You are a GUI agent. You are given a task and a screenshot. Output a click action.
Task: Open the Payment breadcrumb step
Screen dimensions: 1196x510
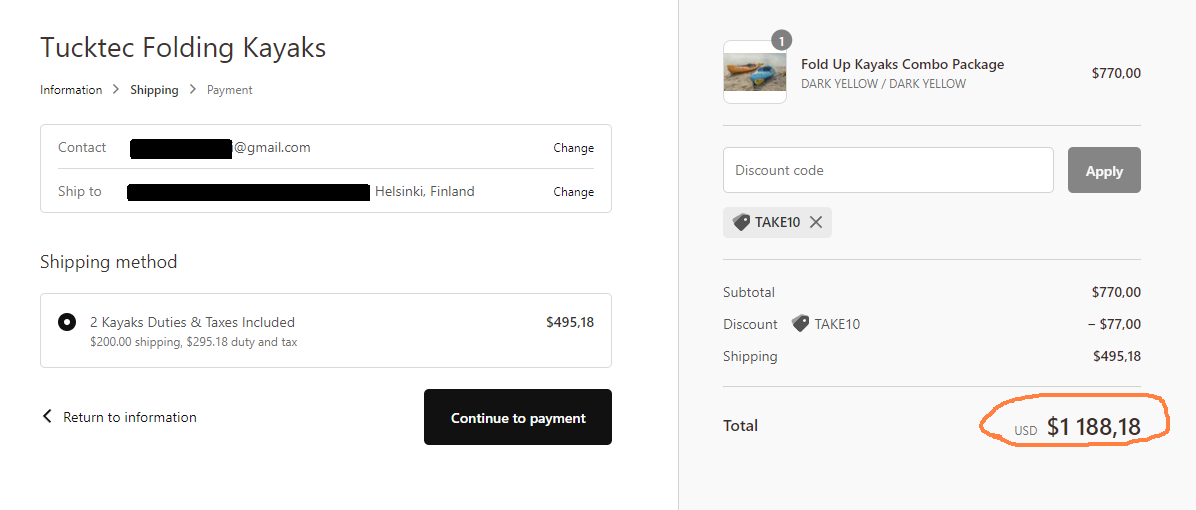[229, 90]
